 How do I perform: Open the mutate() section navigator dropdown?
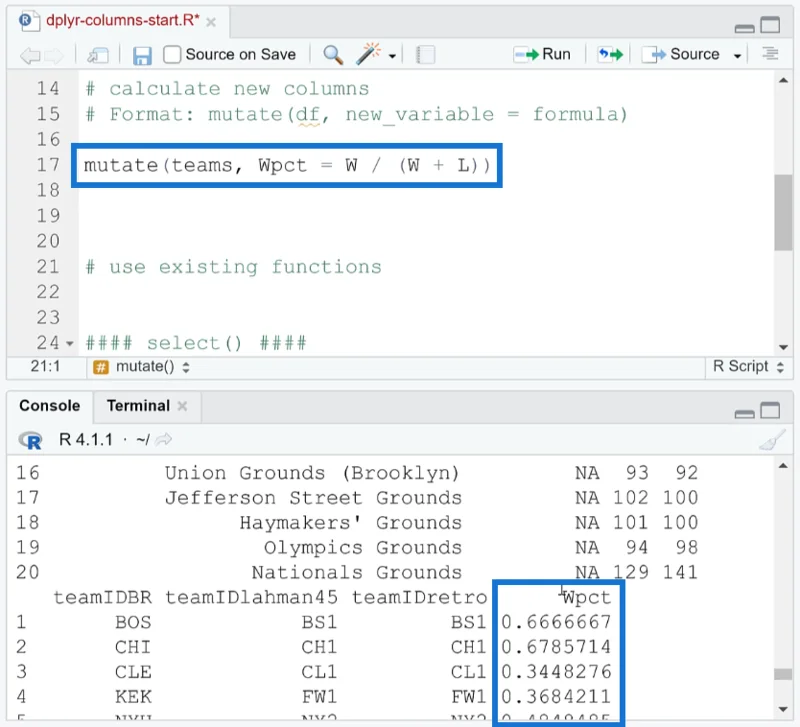coord(141,366)
